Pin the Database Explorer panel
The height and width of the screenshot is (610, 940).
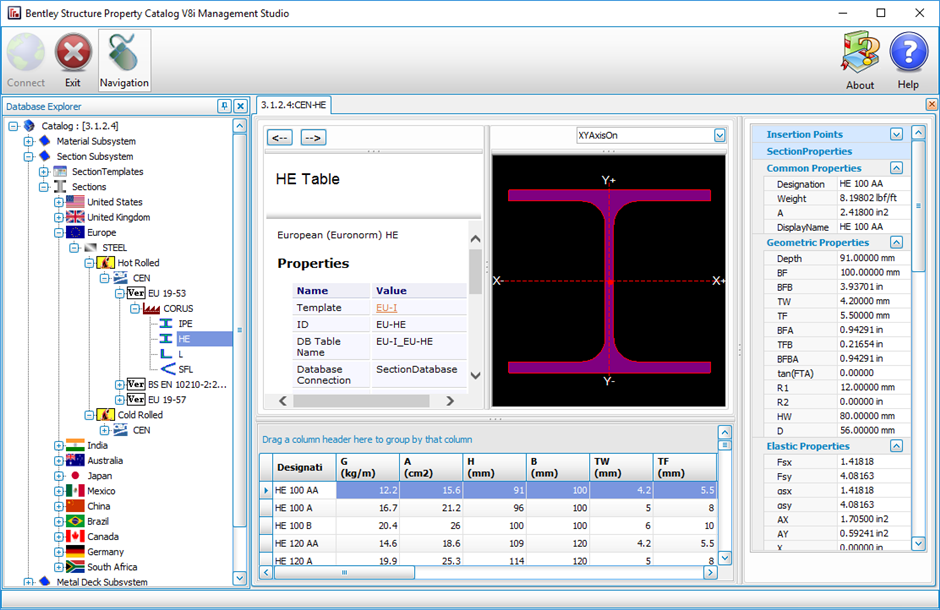point(224,106)
